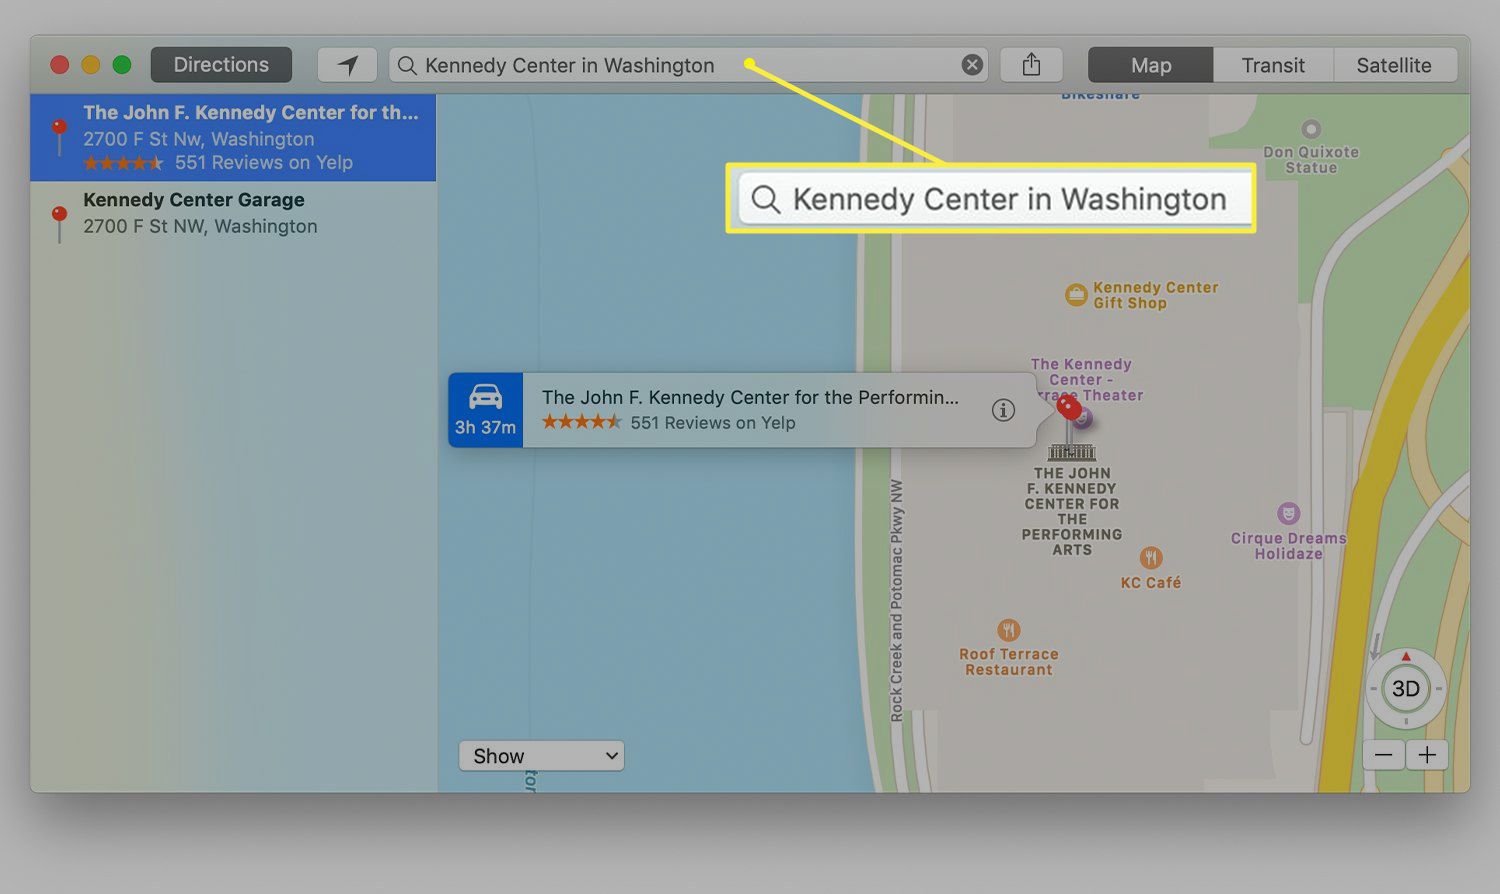Click the red pin beside John F. Kennedy result
The image size is (1500, 894).
(x=59, y=136)
